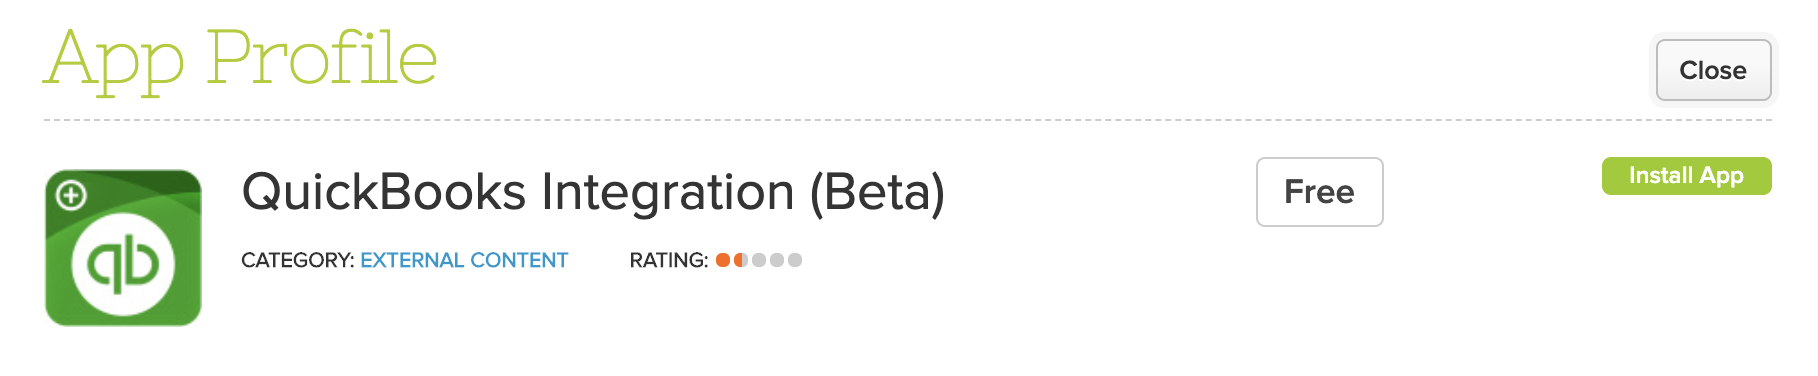Open the External Content category link

click(464, 260)
